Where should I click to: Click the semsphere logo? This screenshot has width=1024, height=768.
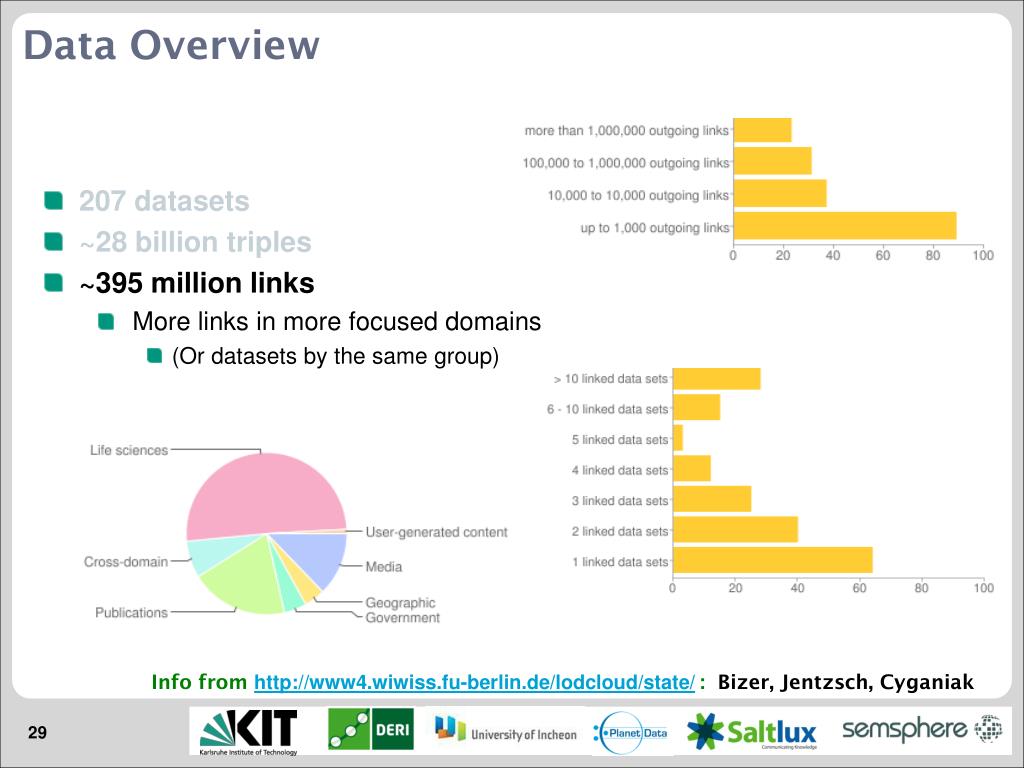[x=922, y=729]
